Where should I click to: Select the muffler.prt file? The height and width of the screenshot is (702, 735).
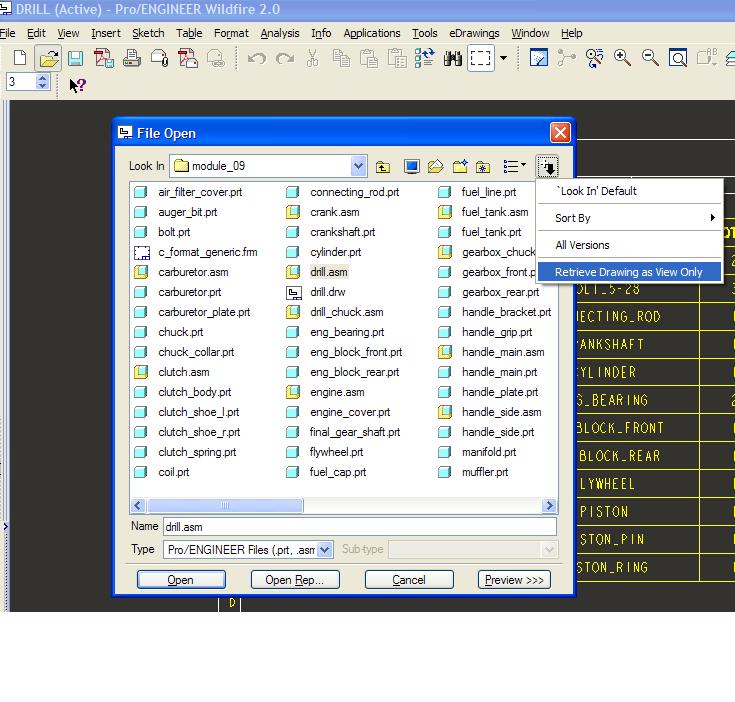pyautogui.click(x=472, y=472)
